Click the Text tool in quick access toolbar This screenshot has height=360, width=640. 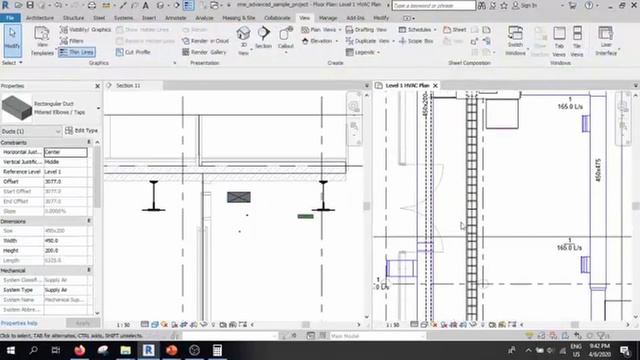tap(146, 5)
